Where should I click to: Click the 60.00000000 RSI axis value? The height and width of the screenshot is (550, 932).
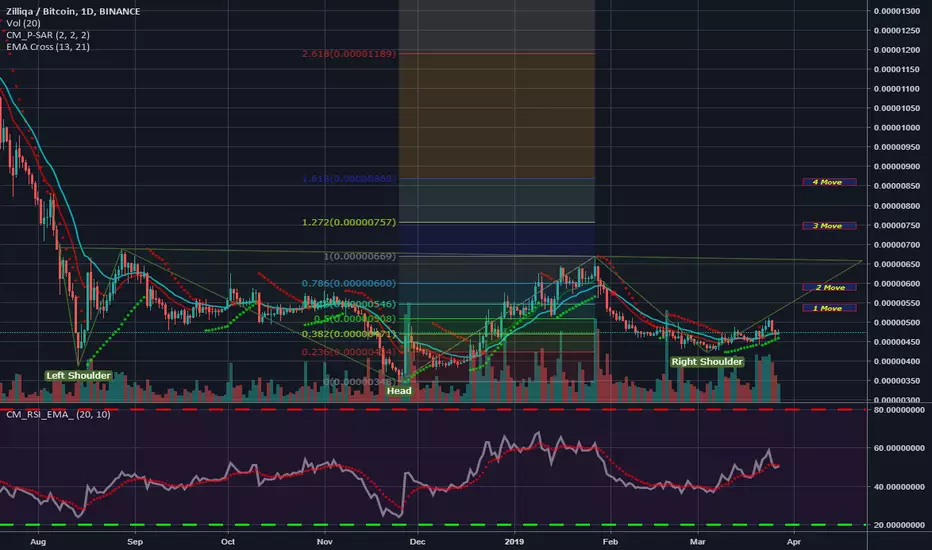[899, 448]
